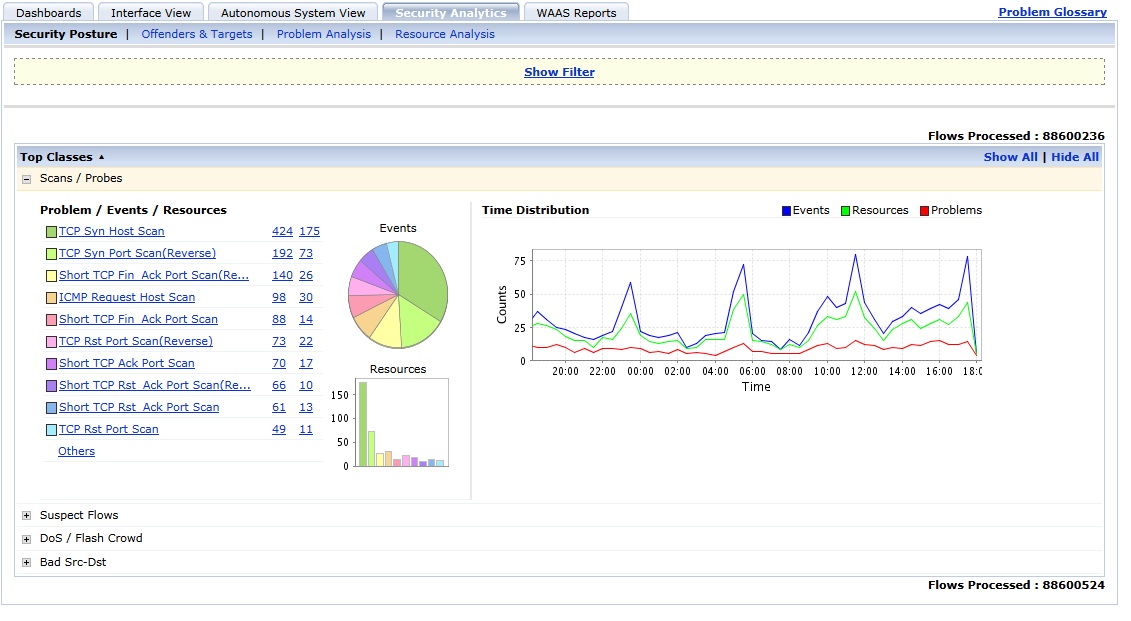Click Show All classes link
Screen dimensions: 1131x621
click(1011, 157)
